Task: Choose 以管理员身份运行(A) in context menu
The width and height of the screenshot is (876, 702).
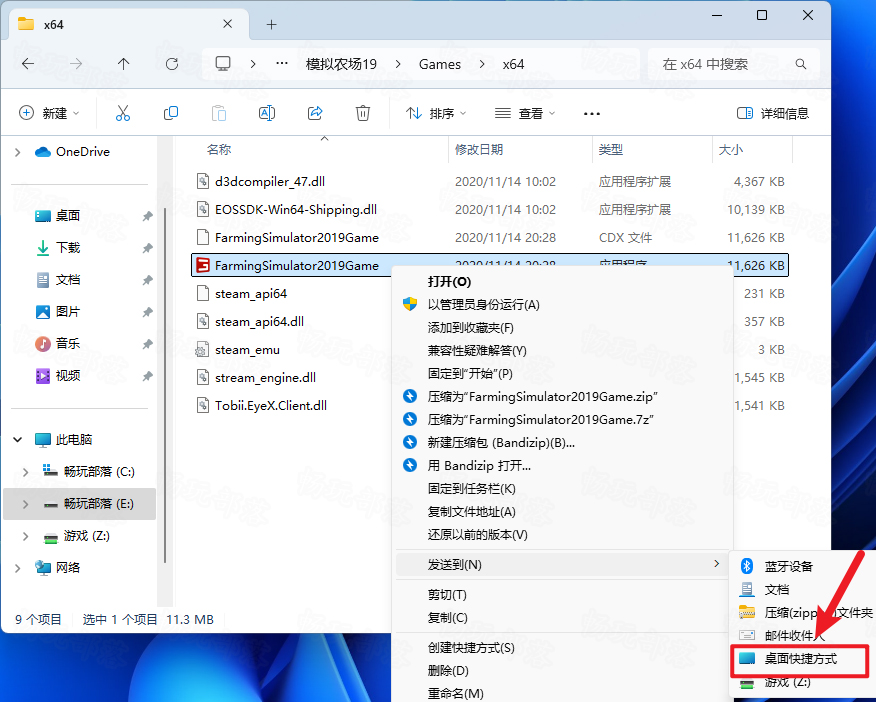Action: 484,305
